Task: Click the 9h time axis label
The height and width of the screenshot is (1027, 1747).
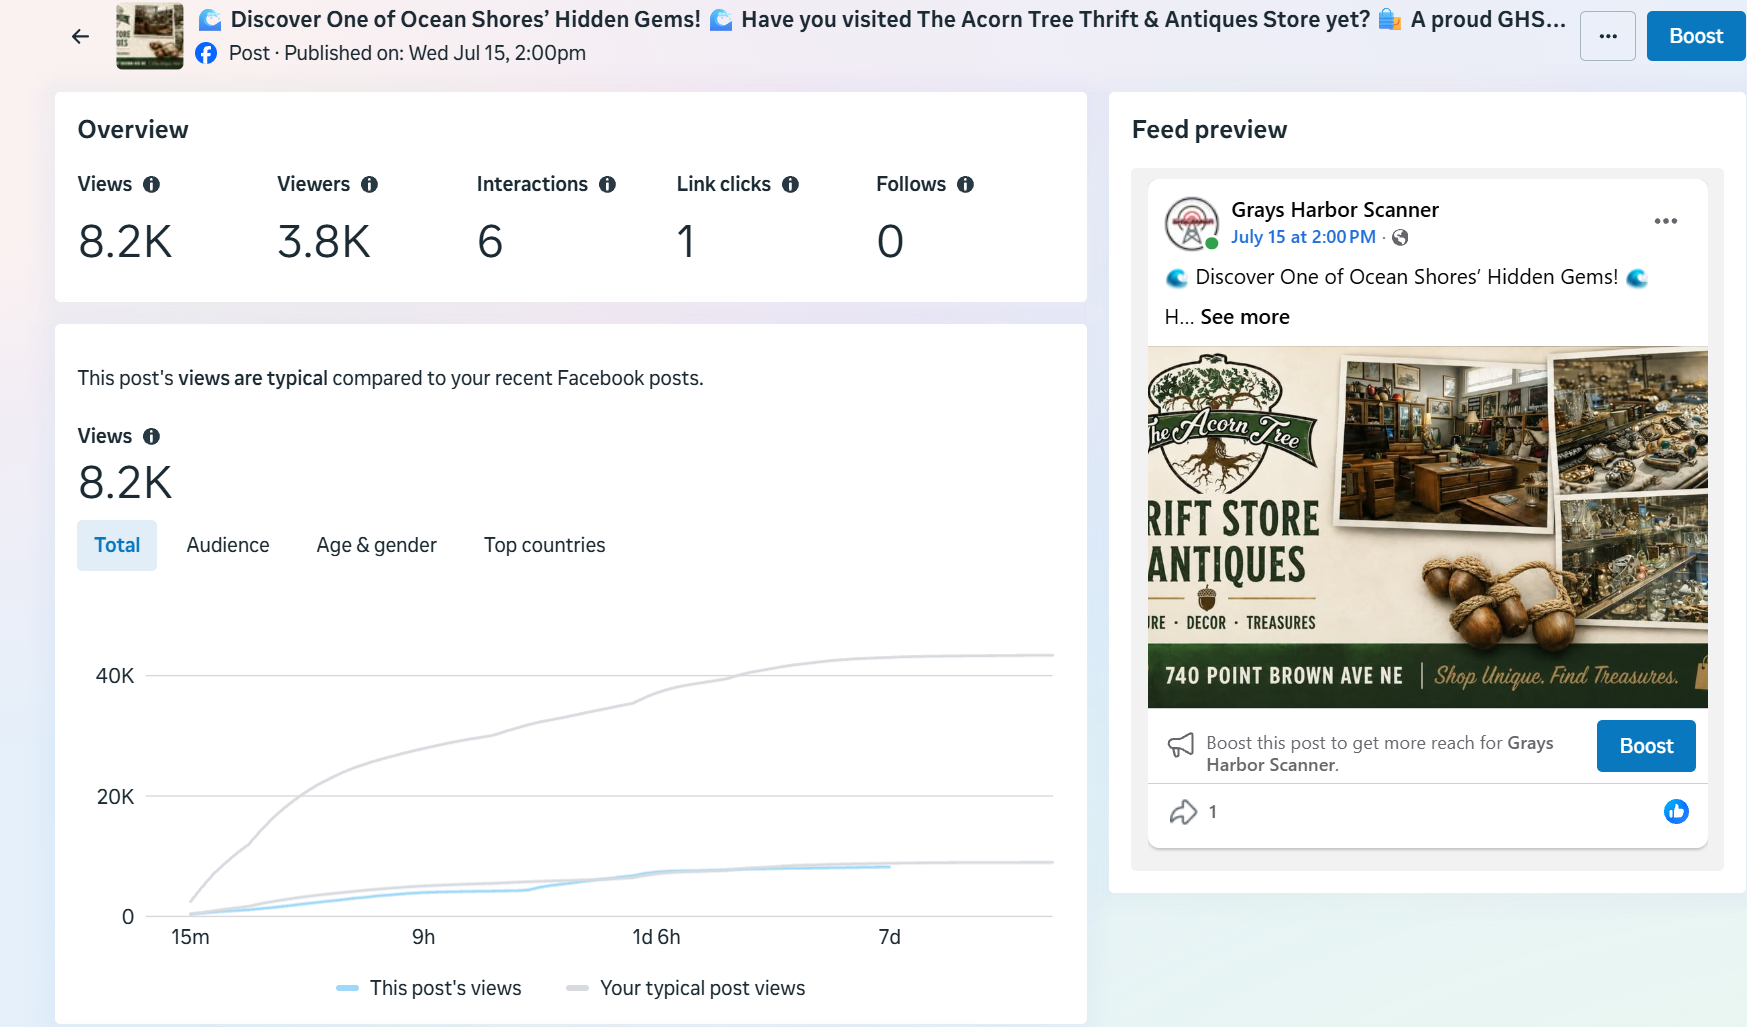Action: click(x=424, y=937)
